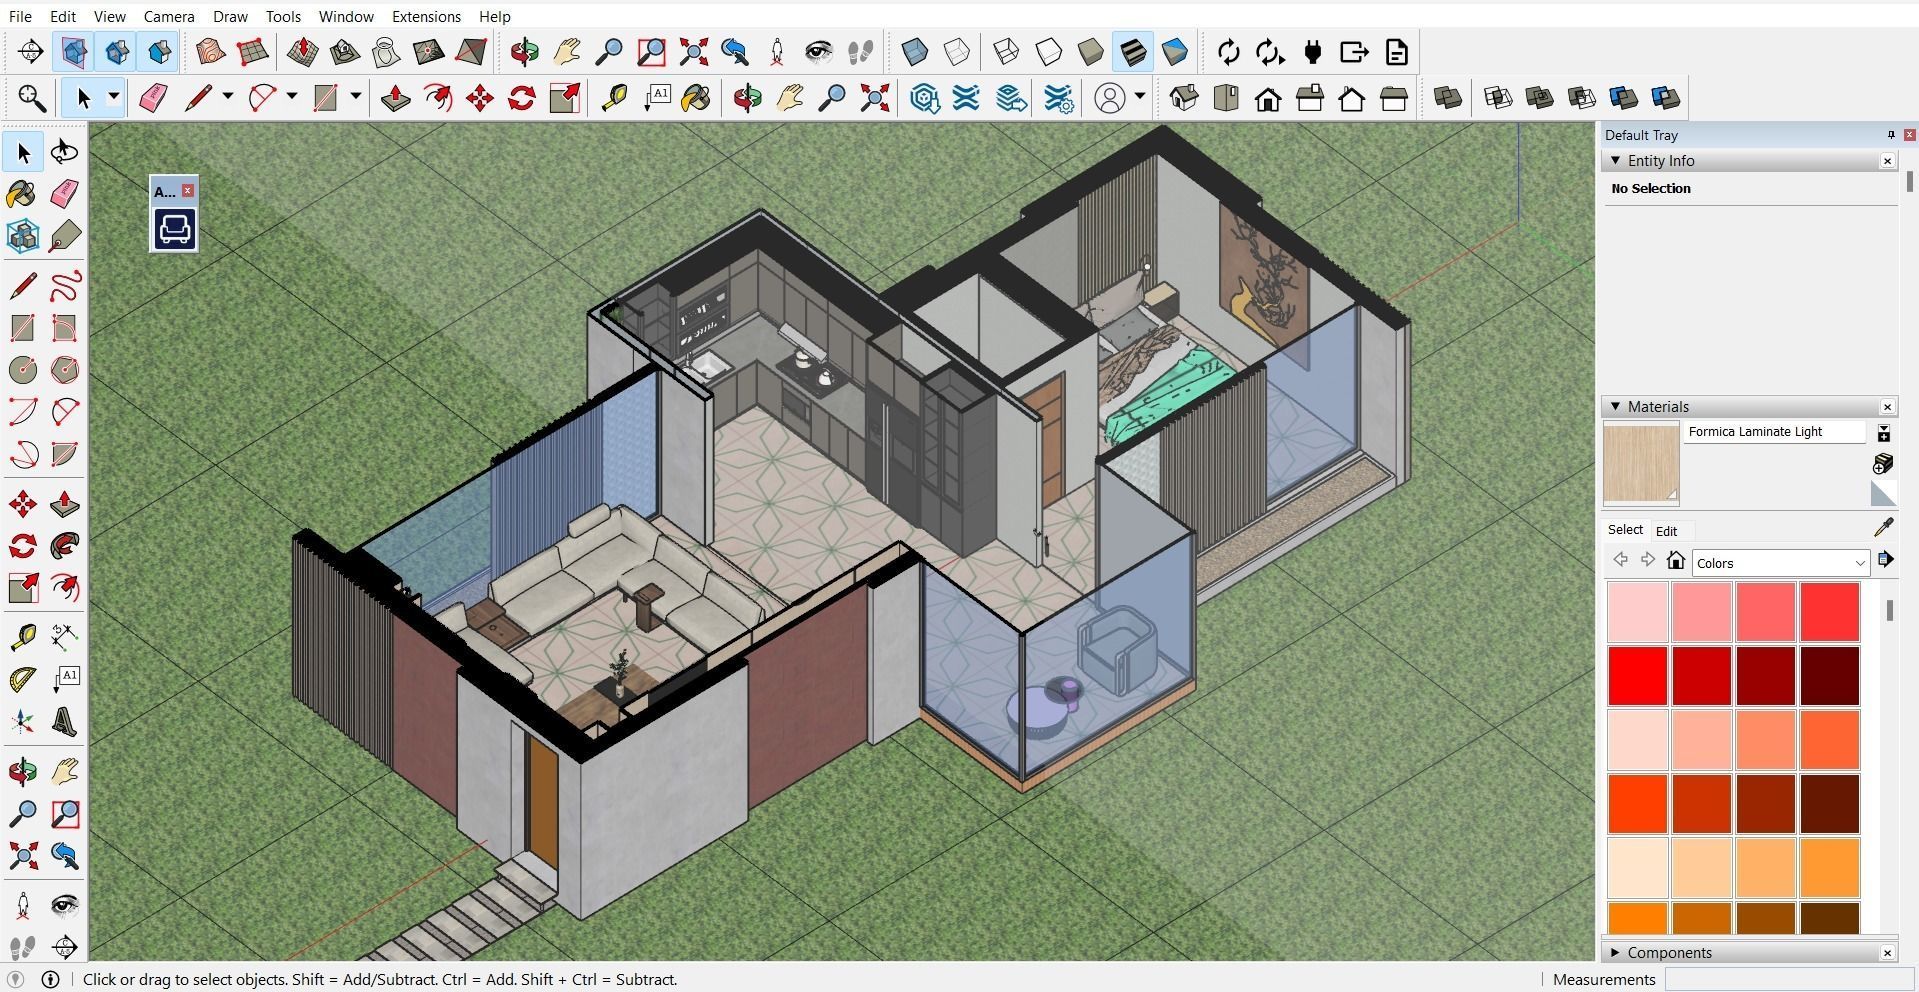The height and width of the screenshot is (992, 1919).
Task: Click Previous view in top camera toolbar
Action: (735, 52)
